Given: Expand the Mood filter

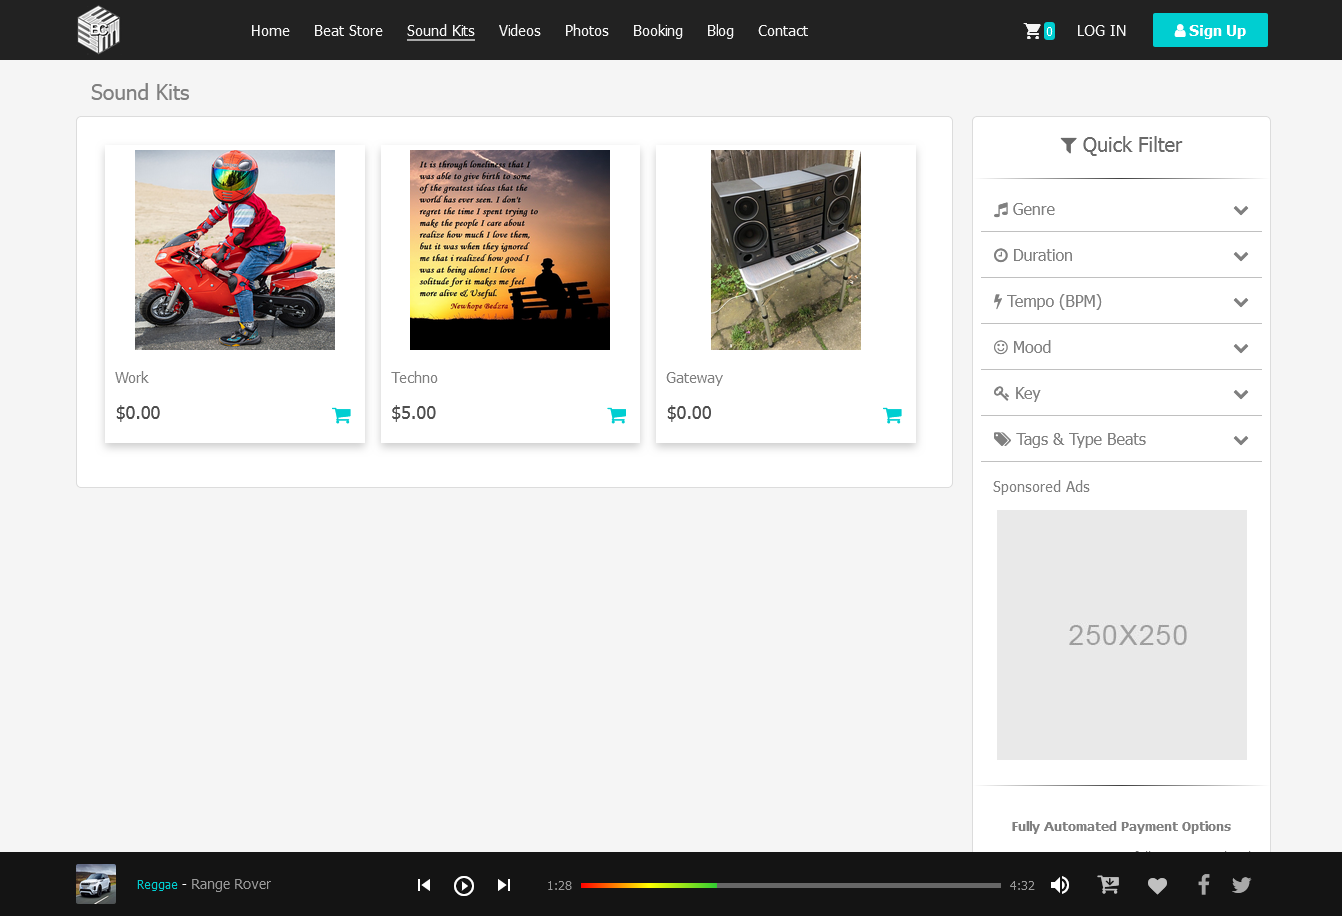Looking at the screenshot, I should (1121, 347).
